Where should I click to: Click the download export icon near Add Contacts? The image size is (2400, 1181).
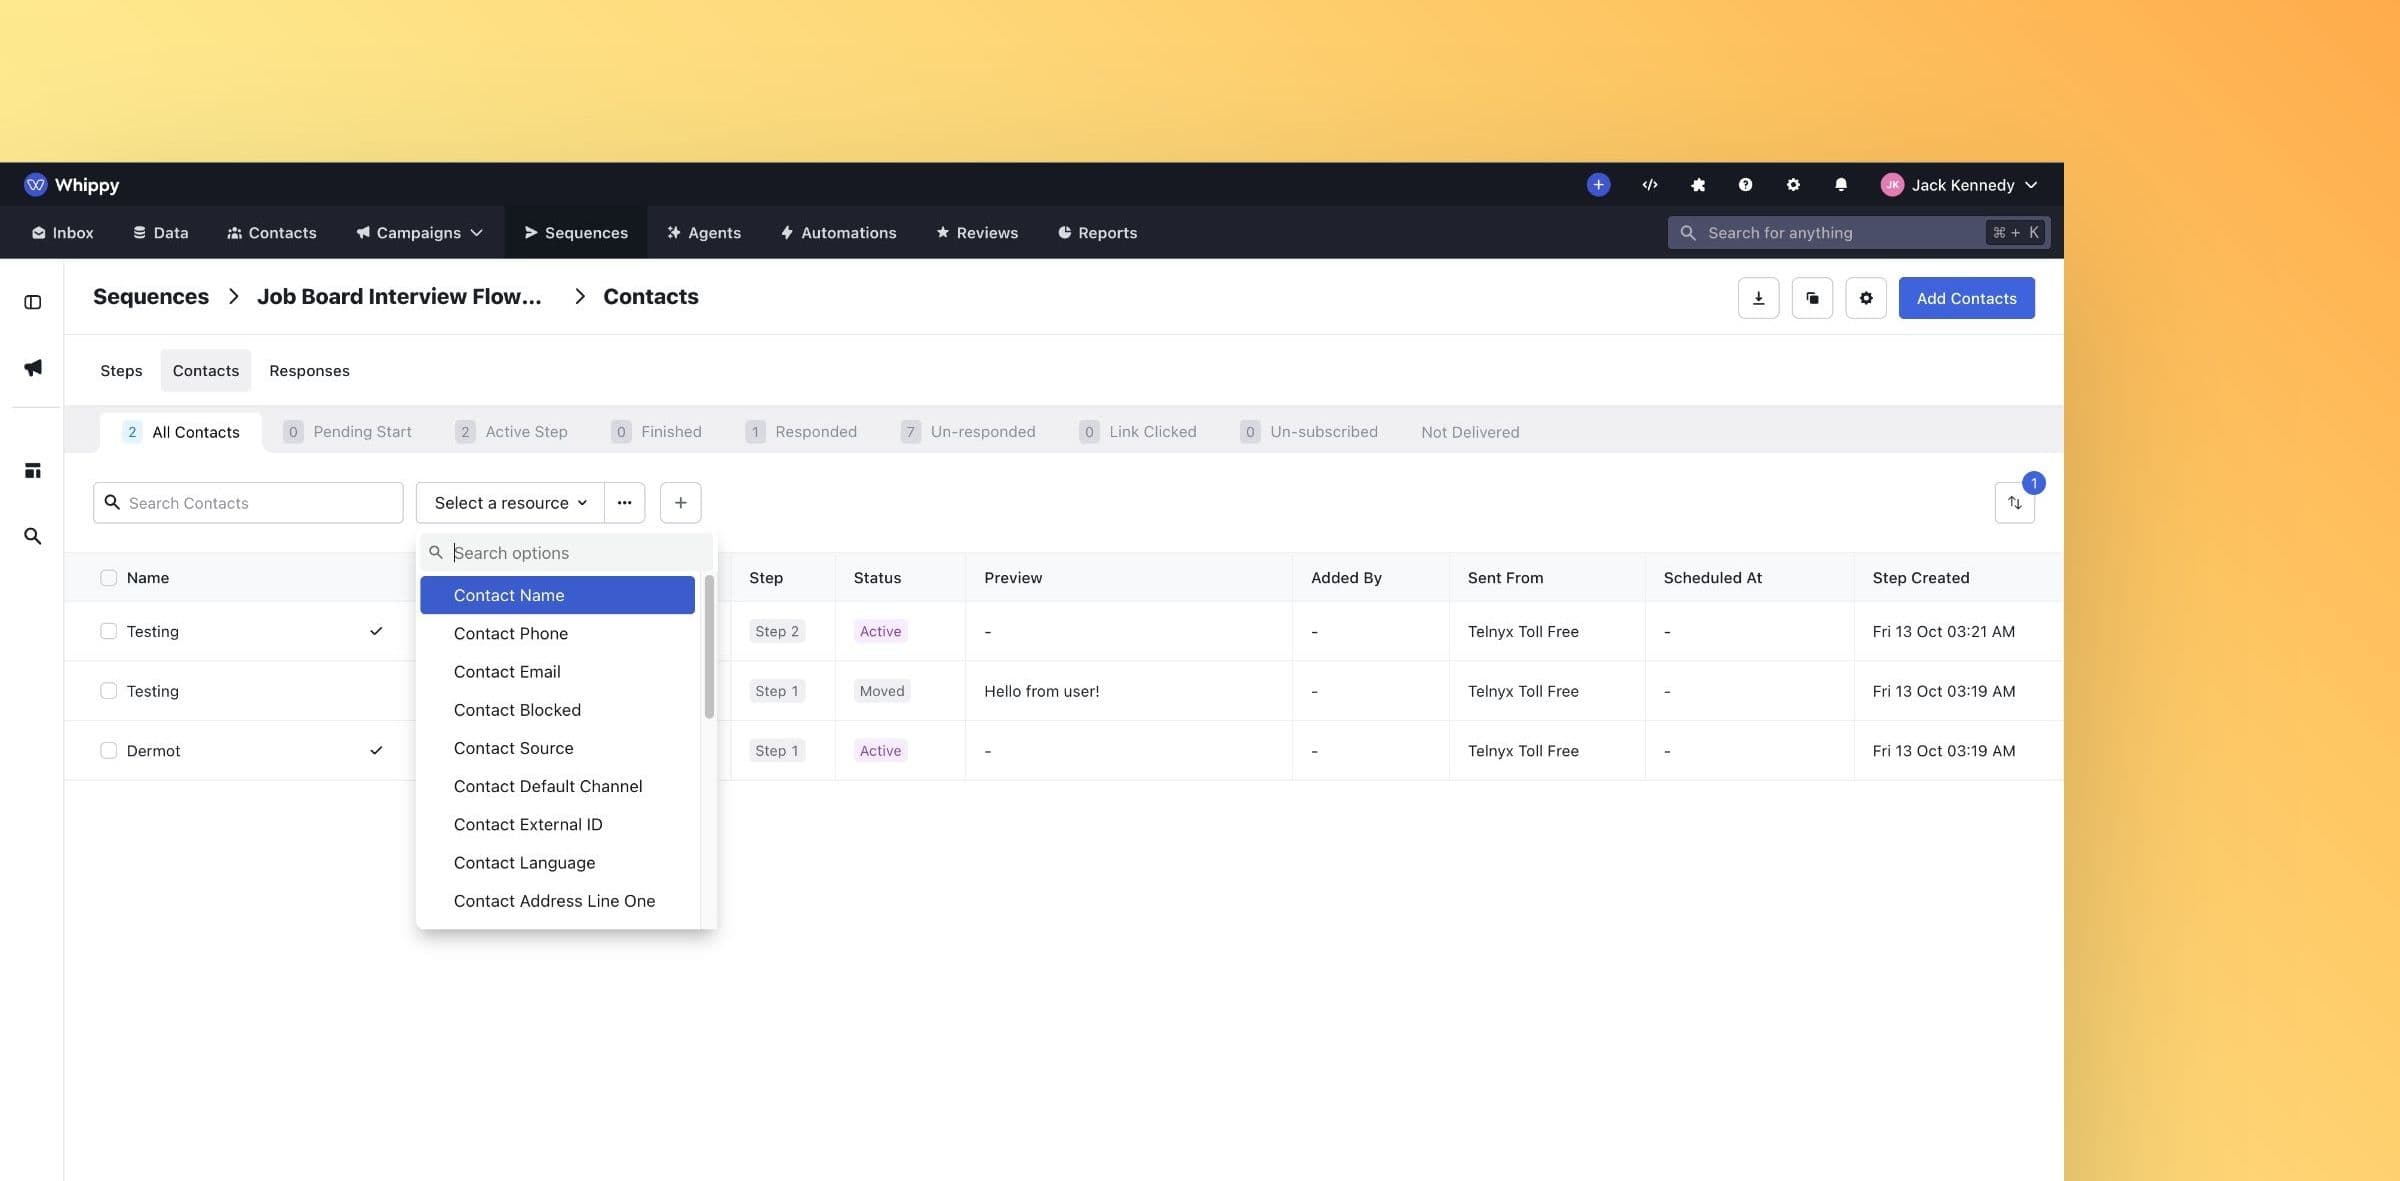1758,297
